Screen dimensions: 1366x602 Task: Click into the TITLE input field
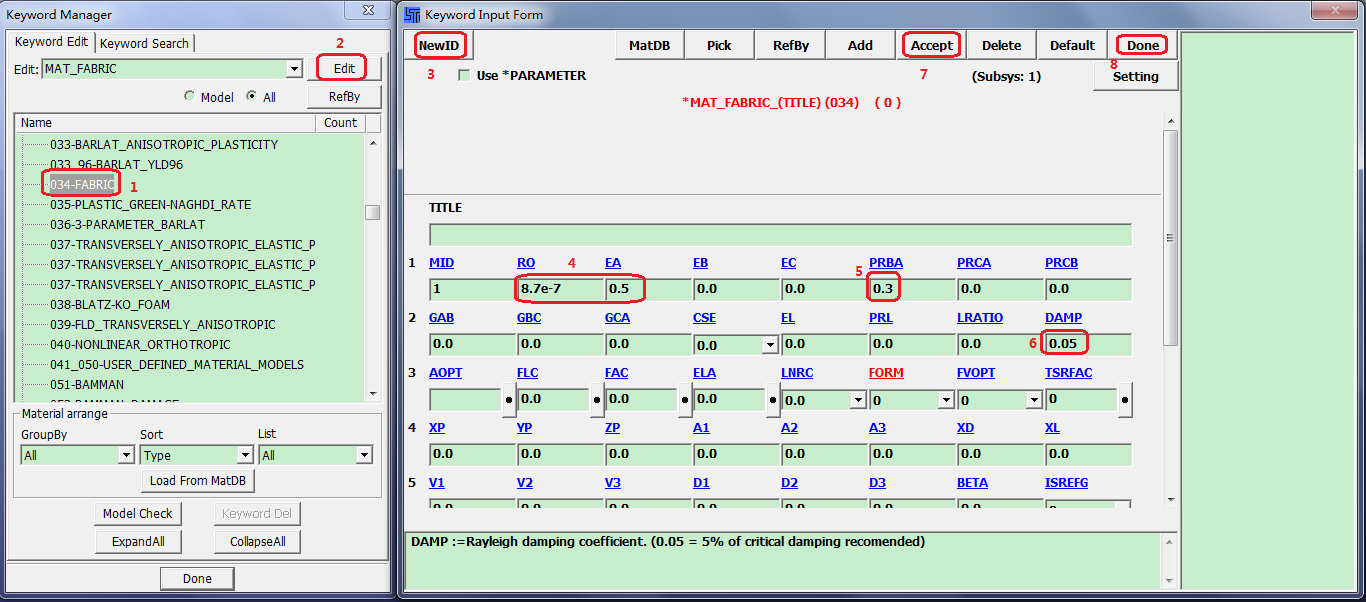point(780,235)
